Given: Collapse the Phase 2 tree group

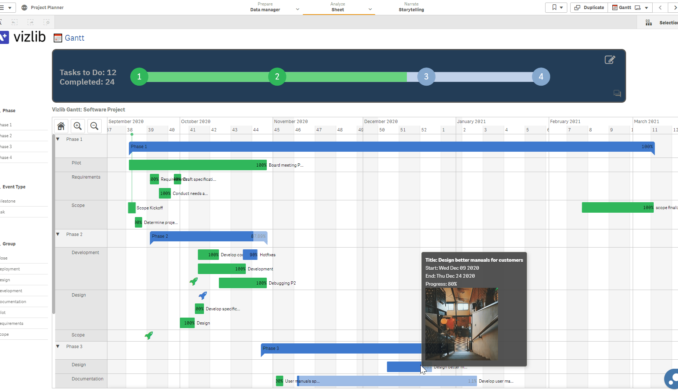Looking at the screenshot, I should pyautogui.click(x=58, y=234).
